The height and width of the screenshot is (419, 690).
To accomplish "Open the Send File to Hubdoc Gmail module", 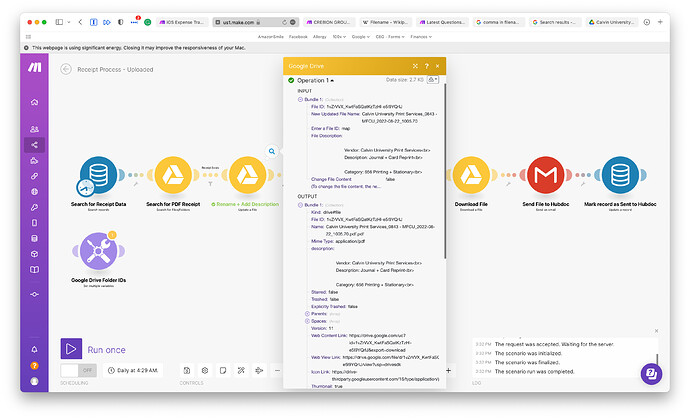I will [546, 175].
